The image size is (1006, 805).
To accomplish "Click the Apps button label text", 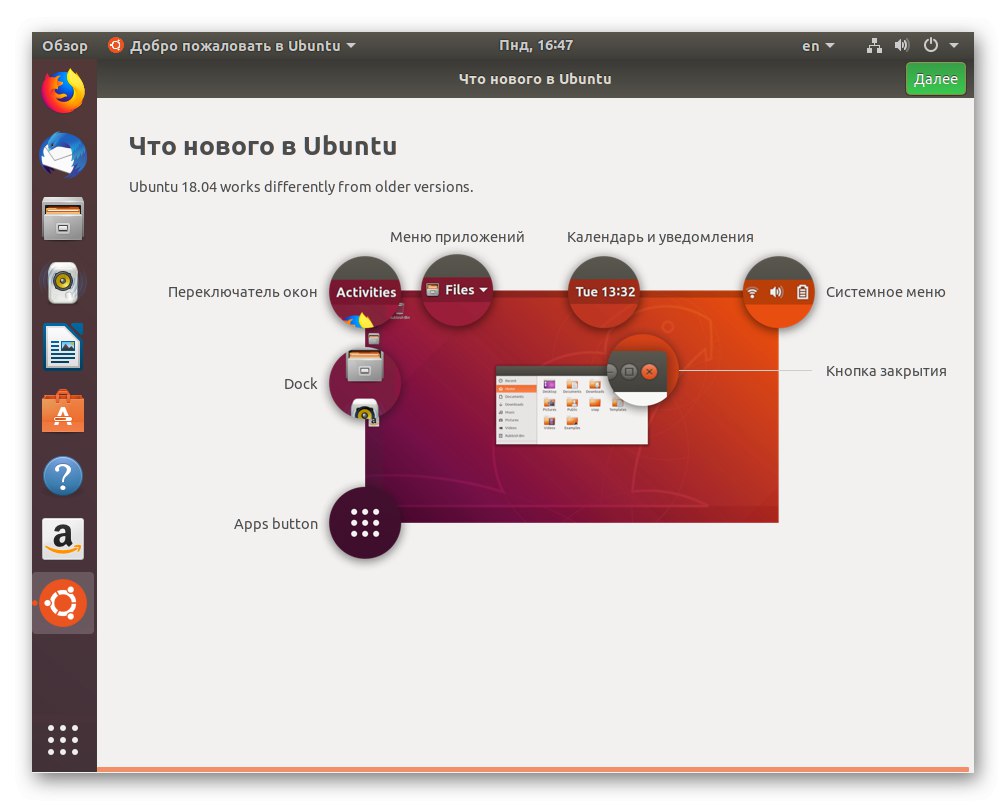I will tap(276, 524).
